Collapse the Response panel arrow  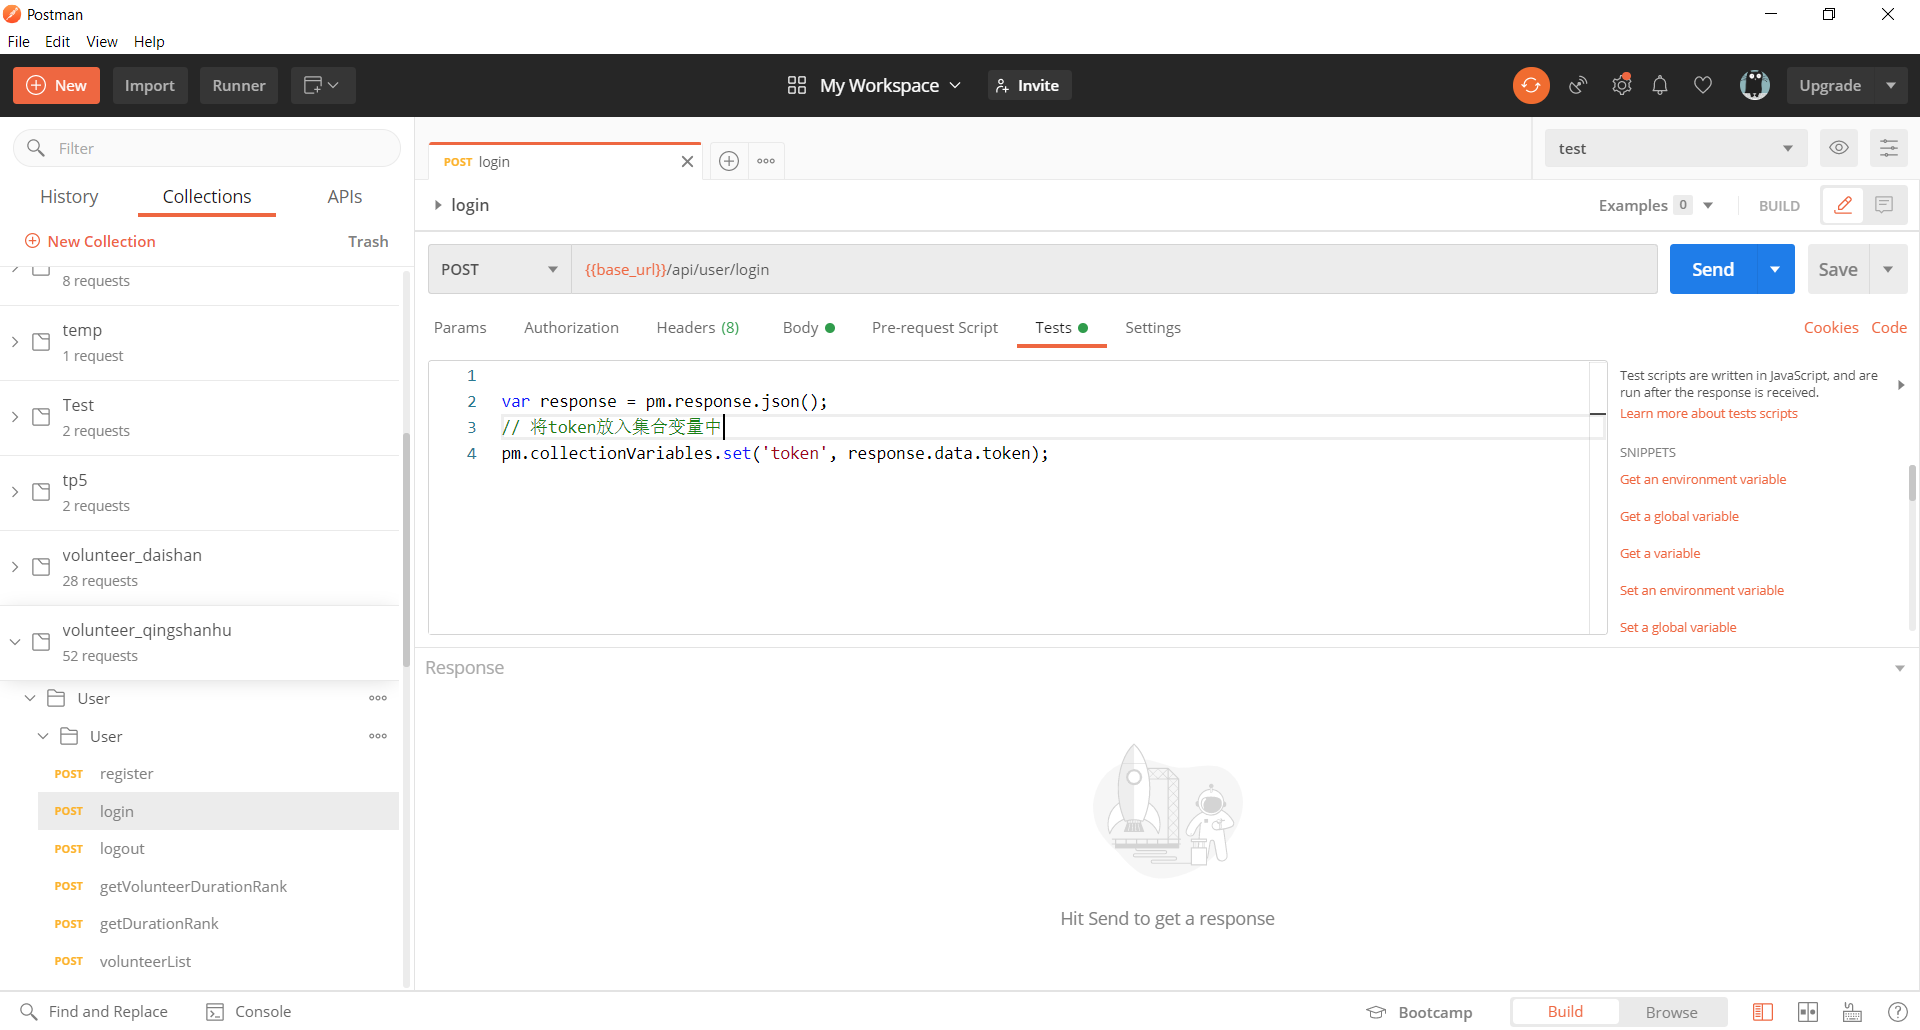(x=1900, y=668)
